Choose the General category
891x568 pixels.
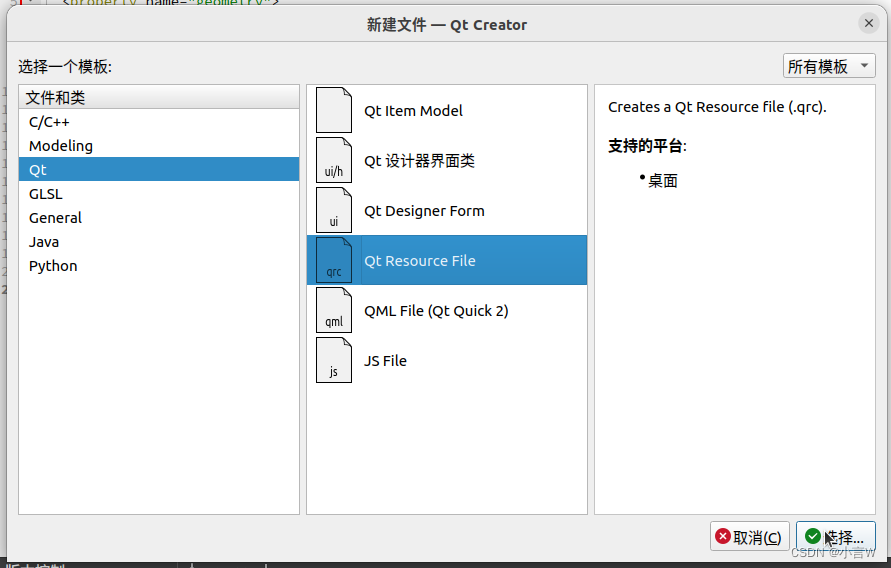coord(159,218)
